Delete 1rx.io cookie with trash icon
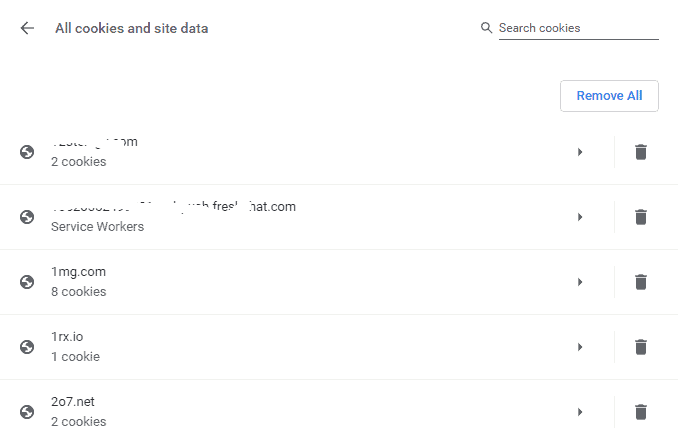The width and height of the screenshot is (678, 441). 641,347
